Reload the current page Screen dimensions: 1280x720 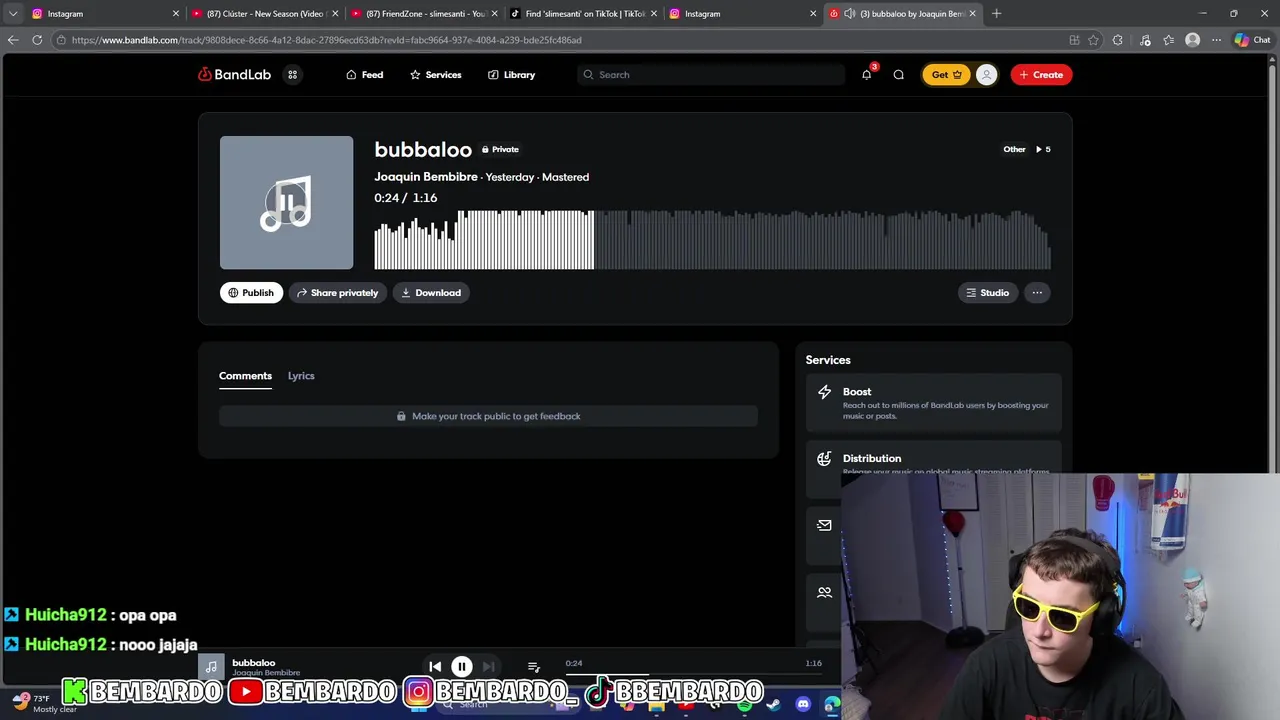(37, 40)
